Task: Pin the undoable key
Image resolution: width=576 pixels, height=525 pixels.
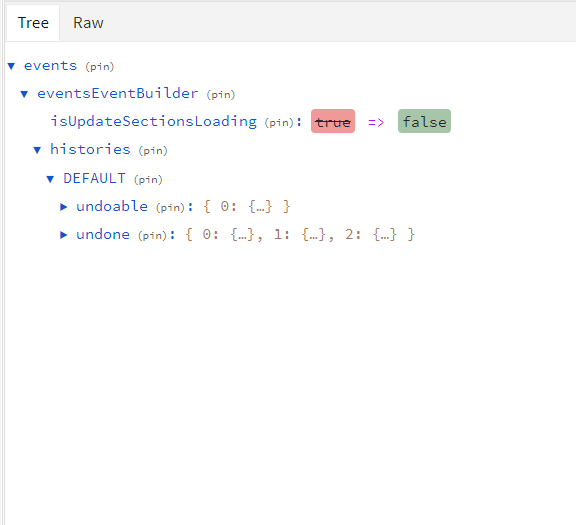Action: [x=170, y=208]
